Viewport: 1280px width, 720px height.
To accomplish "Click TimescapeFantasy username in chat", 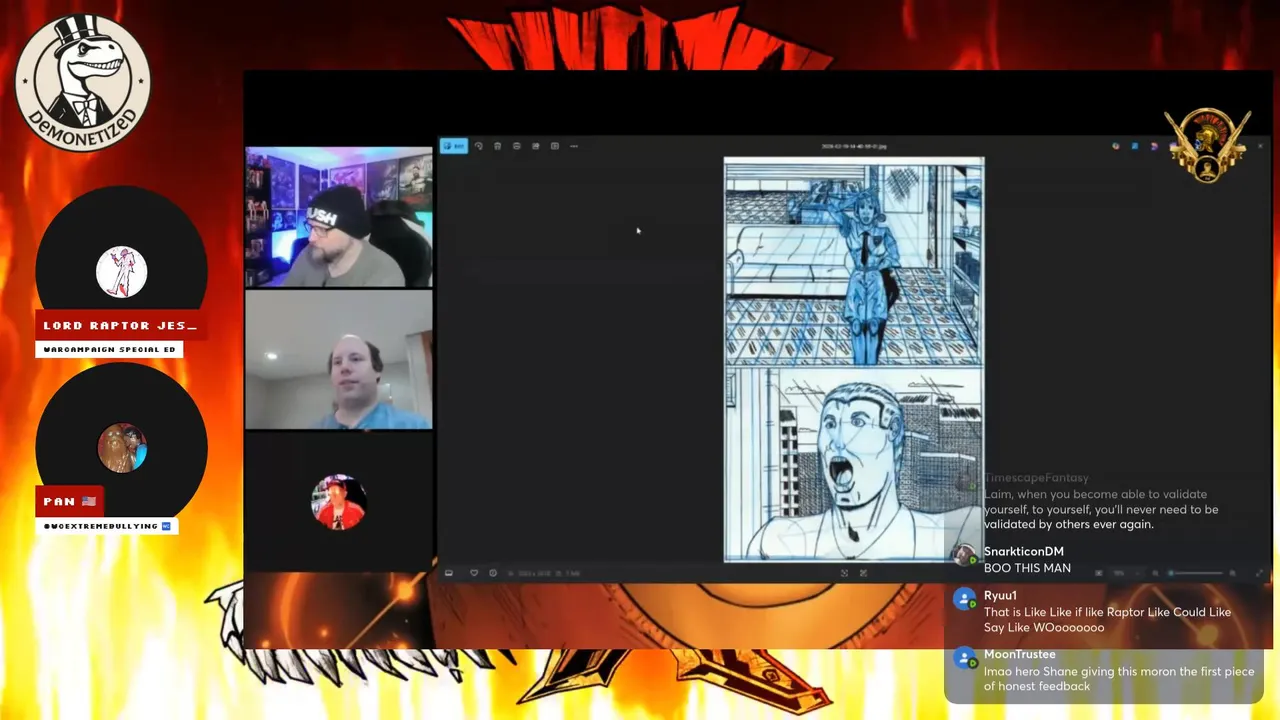I will point(1036,478).
